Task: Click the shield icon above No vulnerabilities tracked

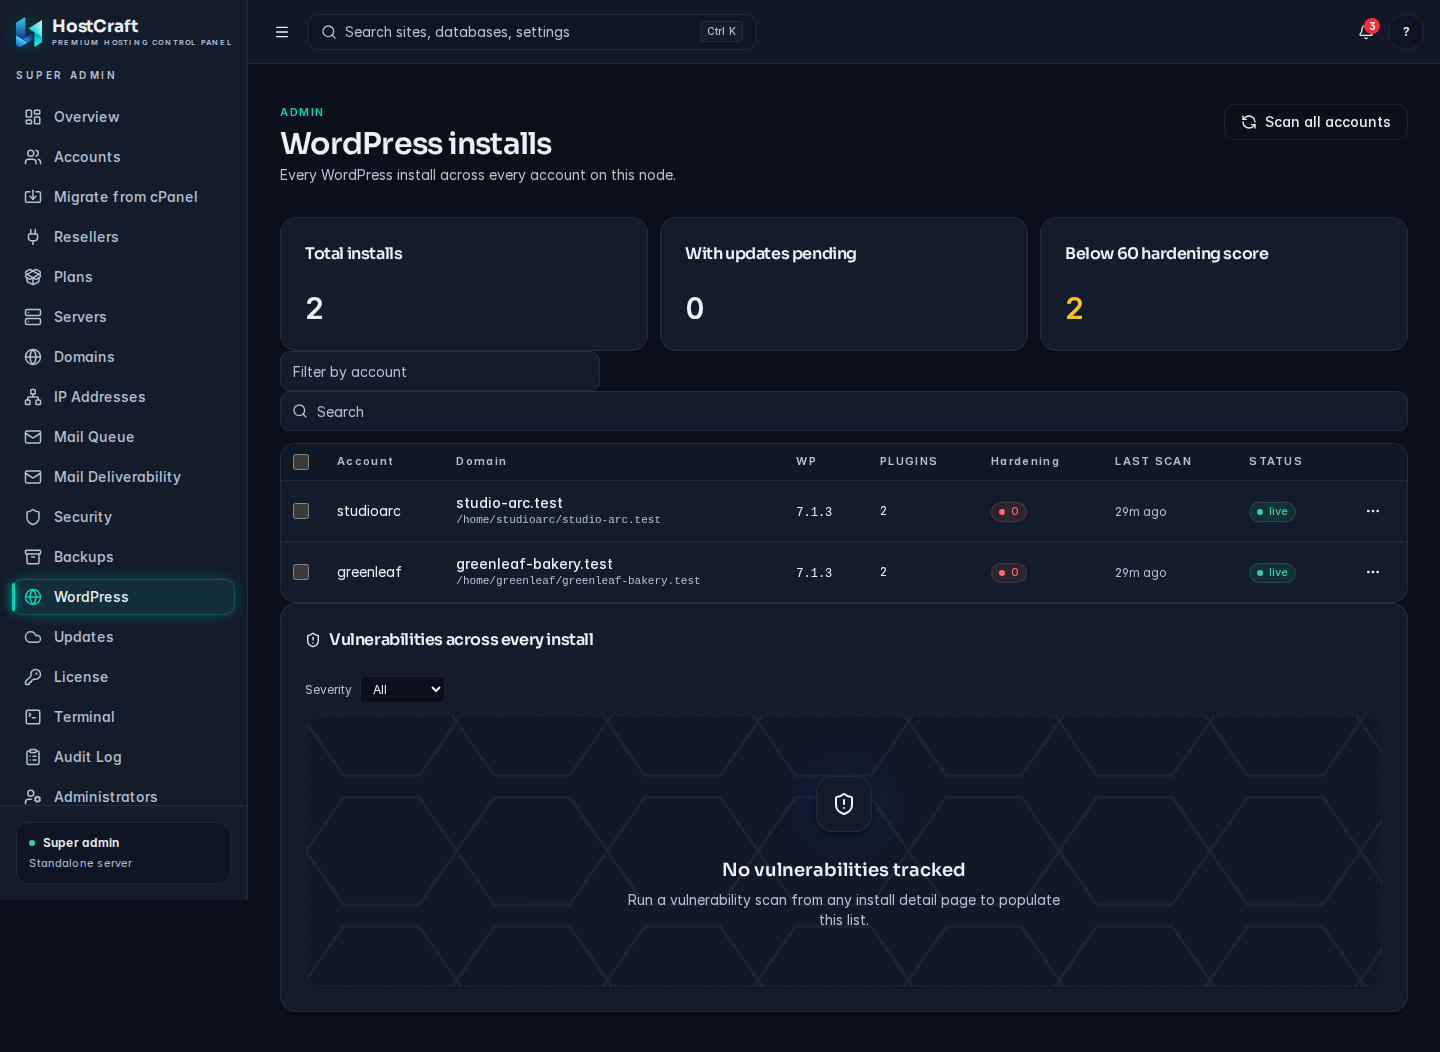Action: point(844,804)
